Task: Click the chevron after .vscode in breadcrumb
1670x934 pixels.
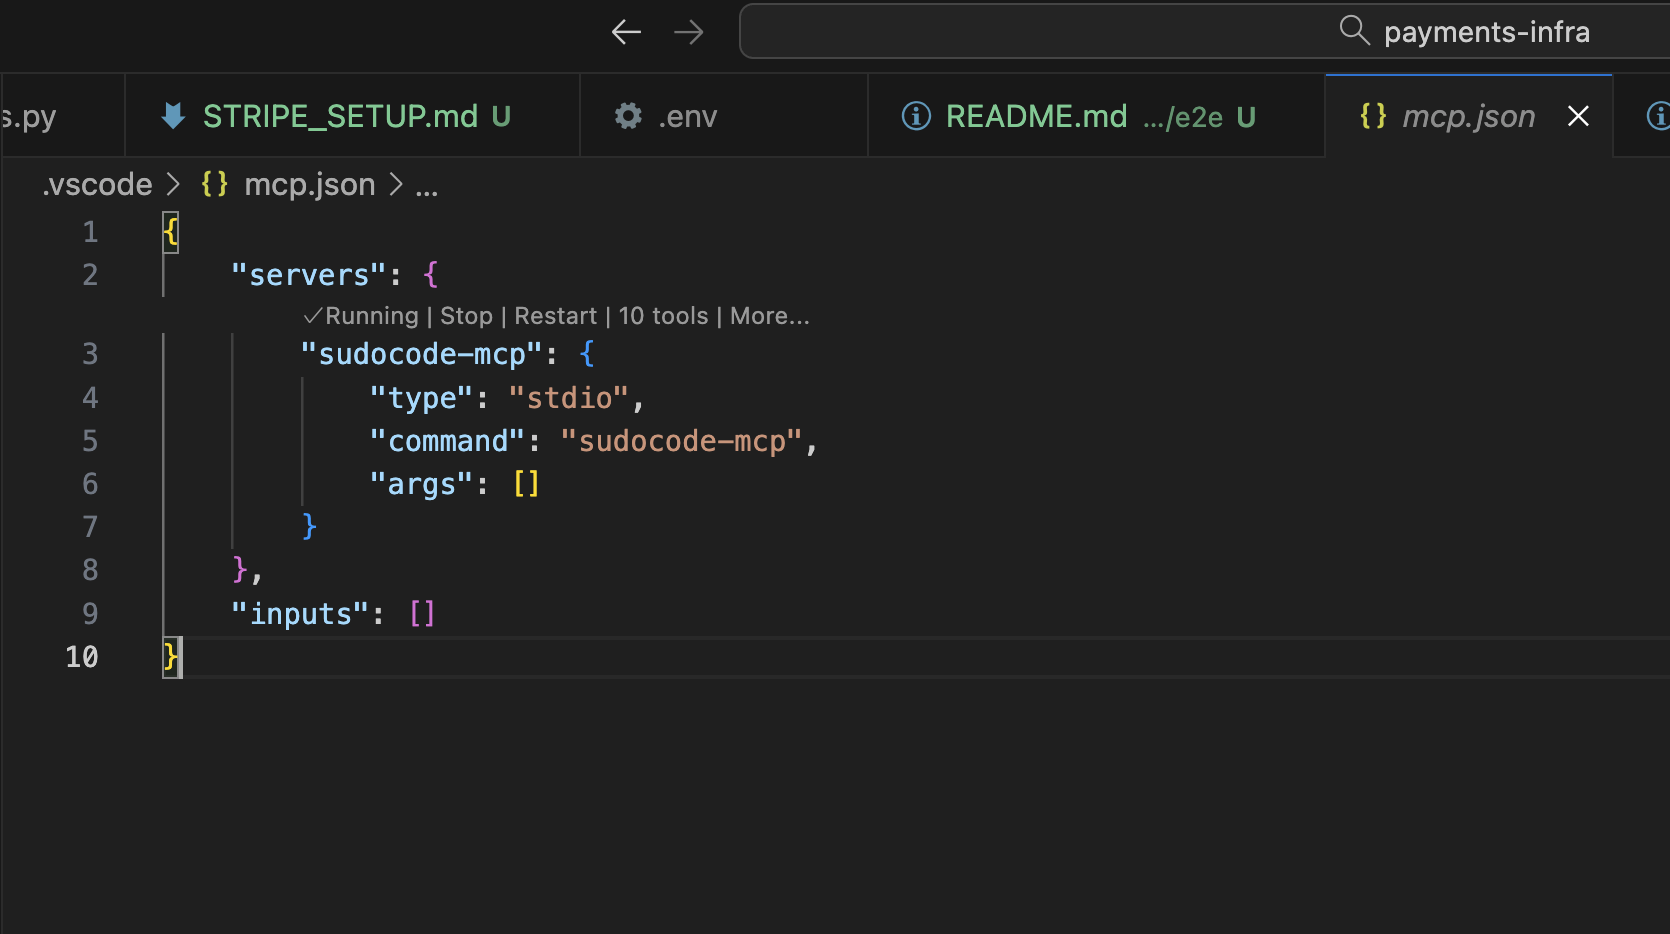Action: pyautogui.click(x=172, y=184)
